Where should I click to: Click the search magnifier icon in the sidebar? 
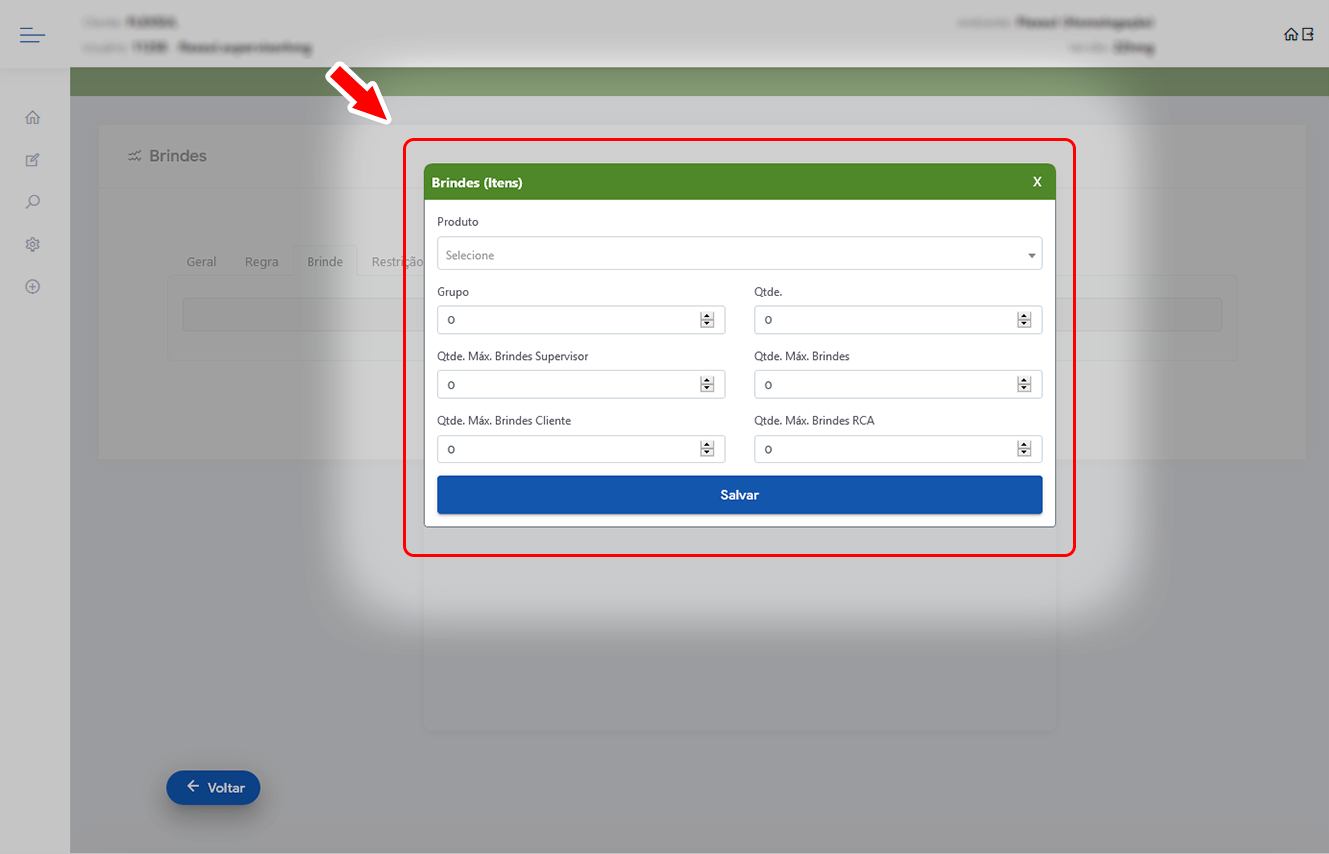[32, 202]
